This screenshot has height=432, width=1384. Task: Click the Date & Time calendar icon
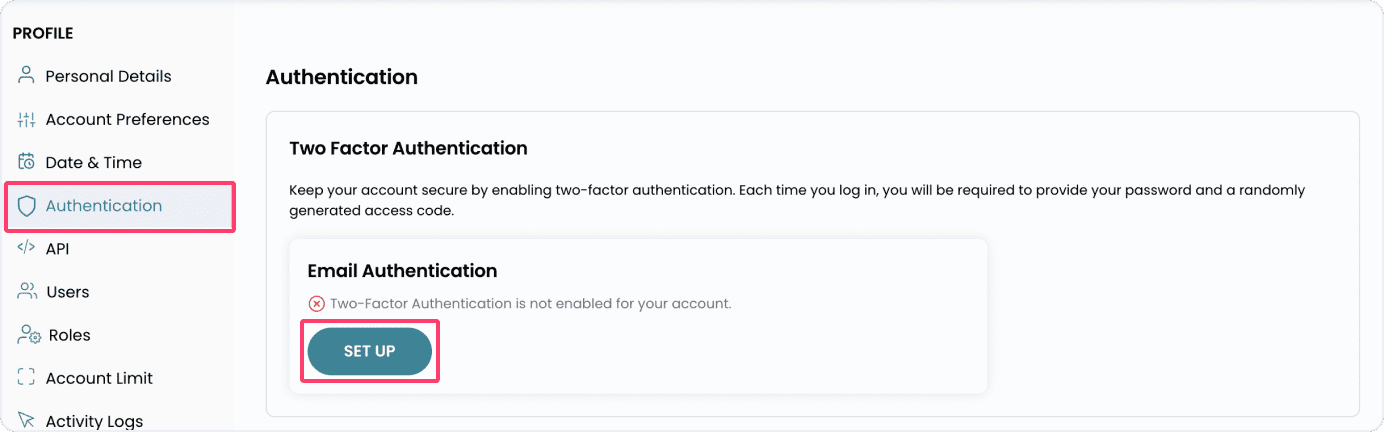coord(27,162)
